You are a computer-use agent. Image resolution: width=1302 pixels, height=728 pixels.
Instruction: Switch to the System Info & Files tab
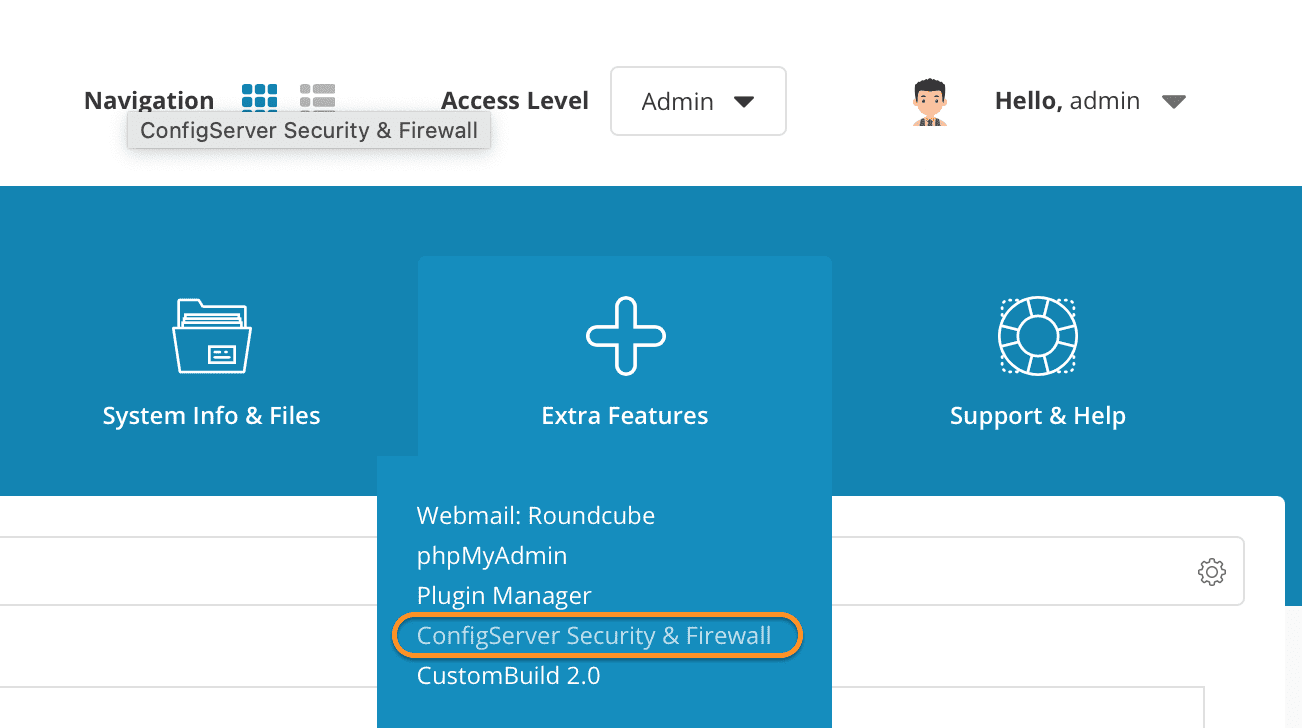(211, 415)
